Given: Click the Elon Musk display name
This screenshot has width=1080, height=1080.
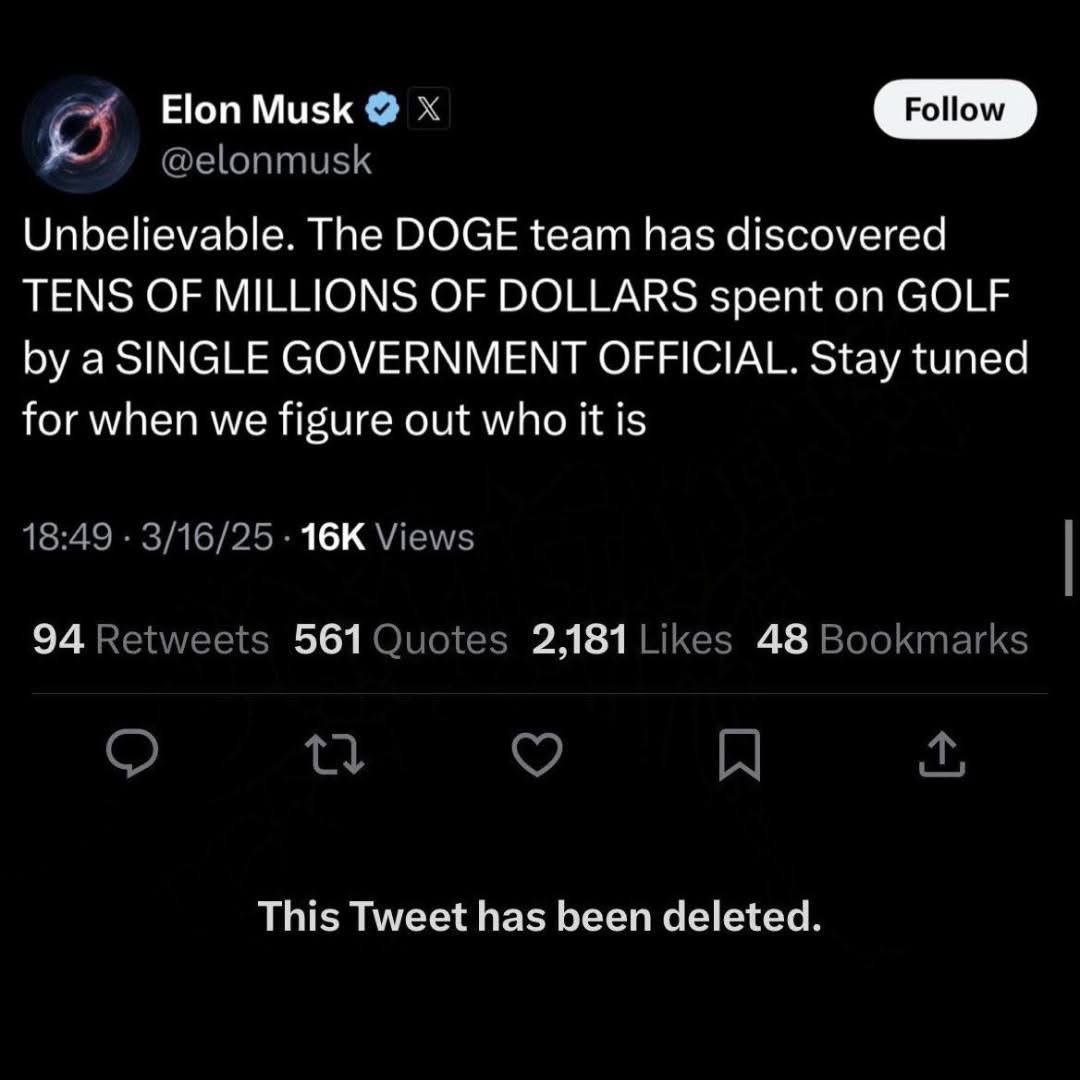Looking at the screenshot, I should click(257, 110).
